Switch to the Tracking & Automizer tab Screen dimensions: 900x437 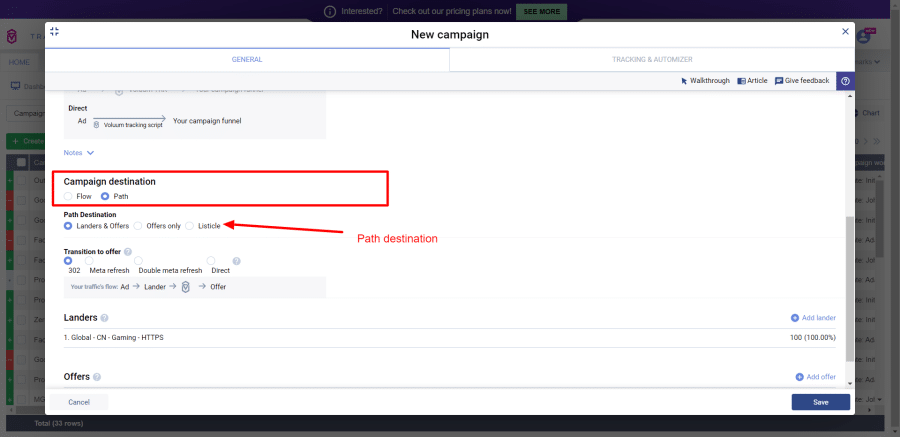click(652, 60)
